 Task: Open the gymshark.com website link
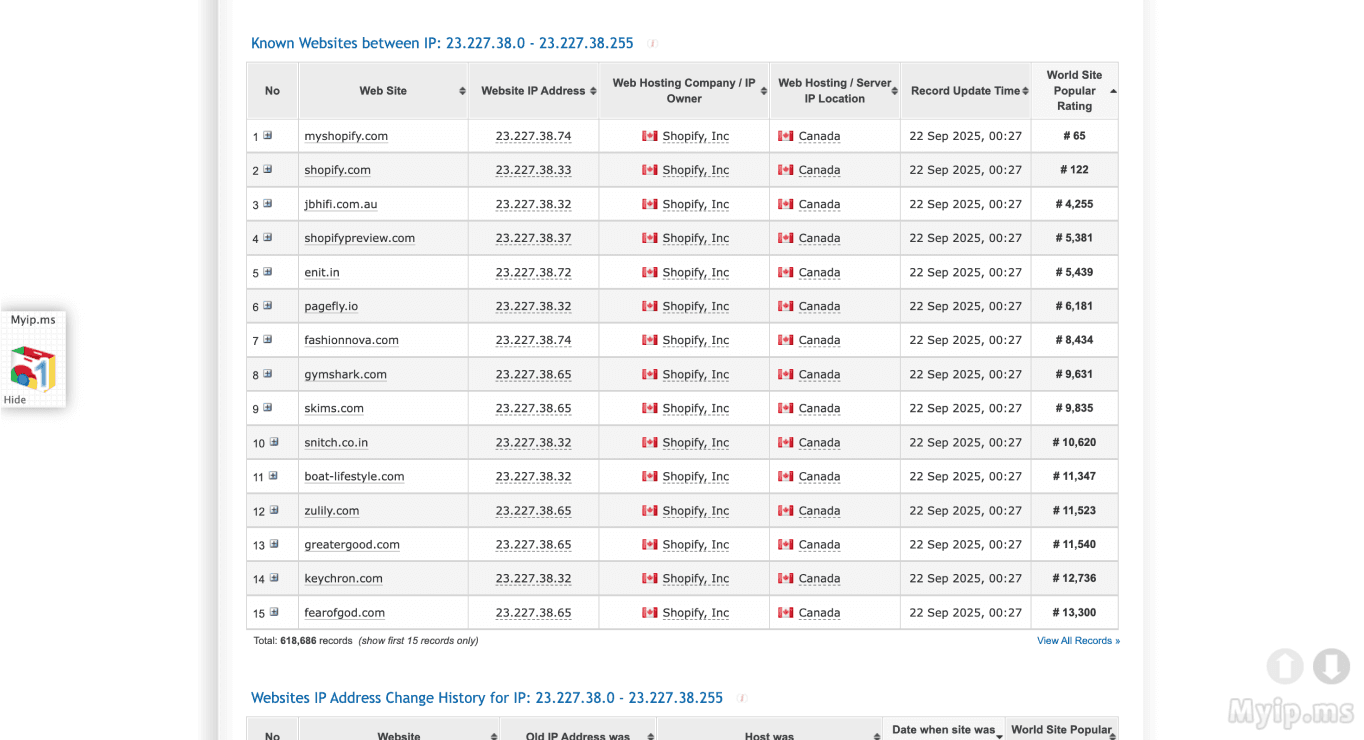pos(345,374)
